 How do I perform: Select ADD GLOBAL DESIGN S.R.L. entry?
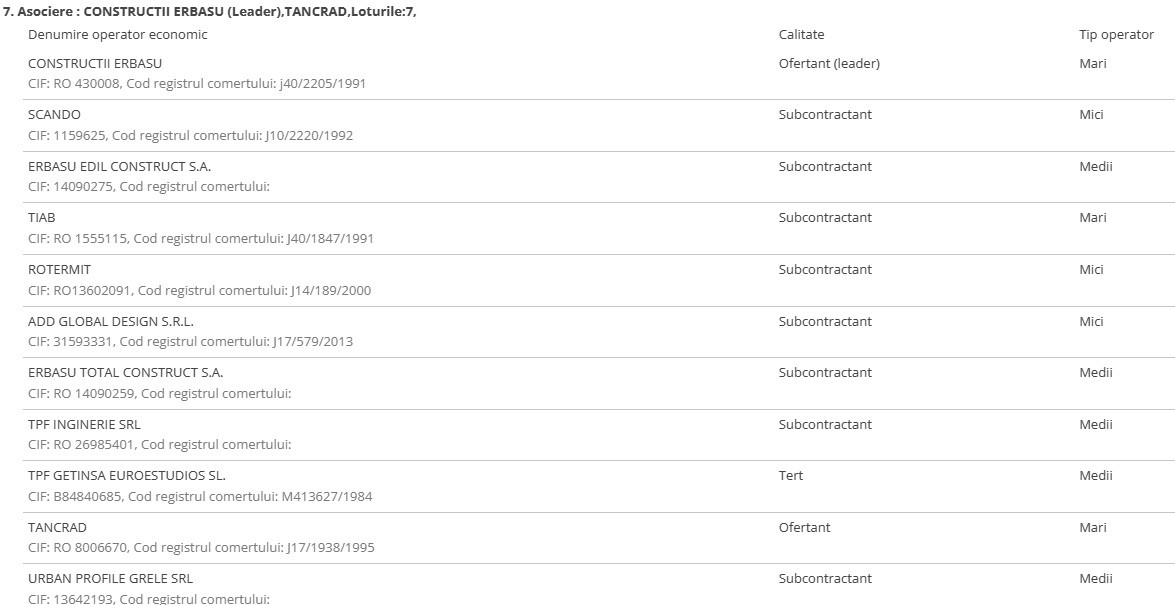(110, 322)
